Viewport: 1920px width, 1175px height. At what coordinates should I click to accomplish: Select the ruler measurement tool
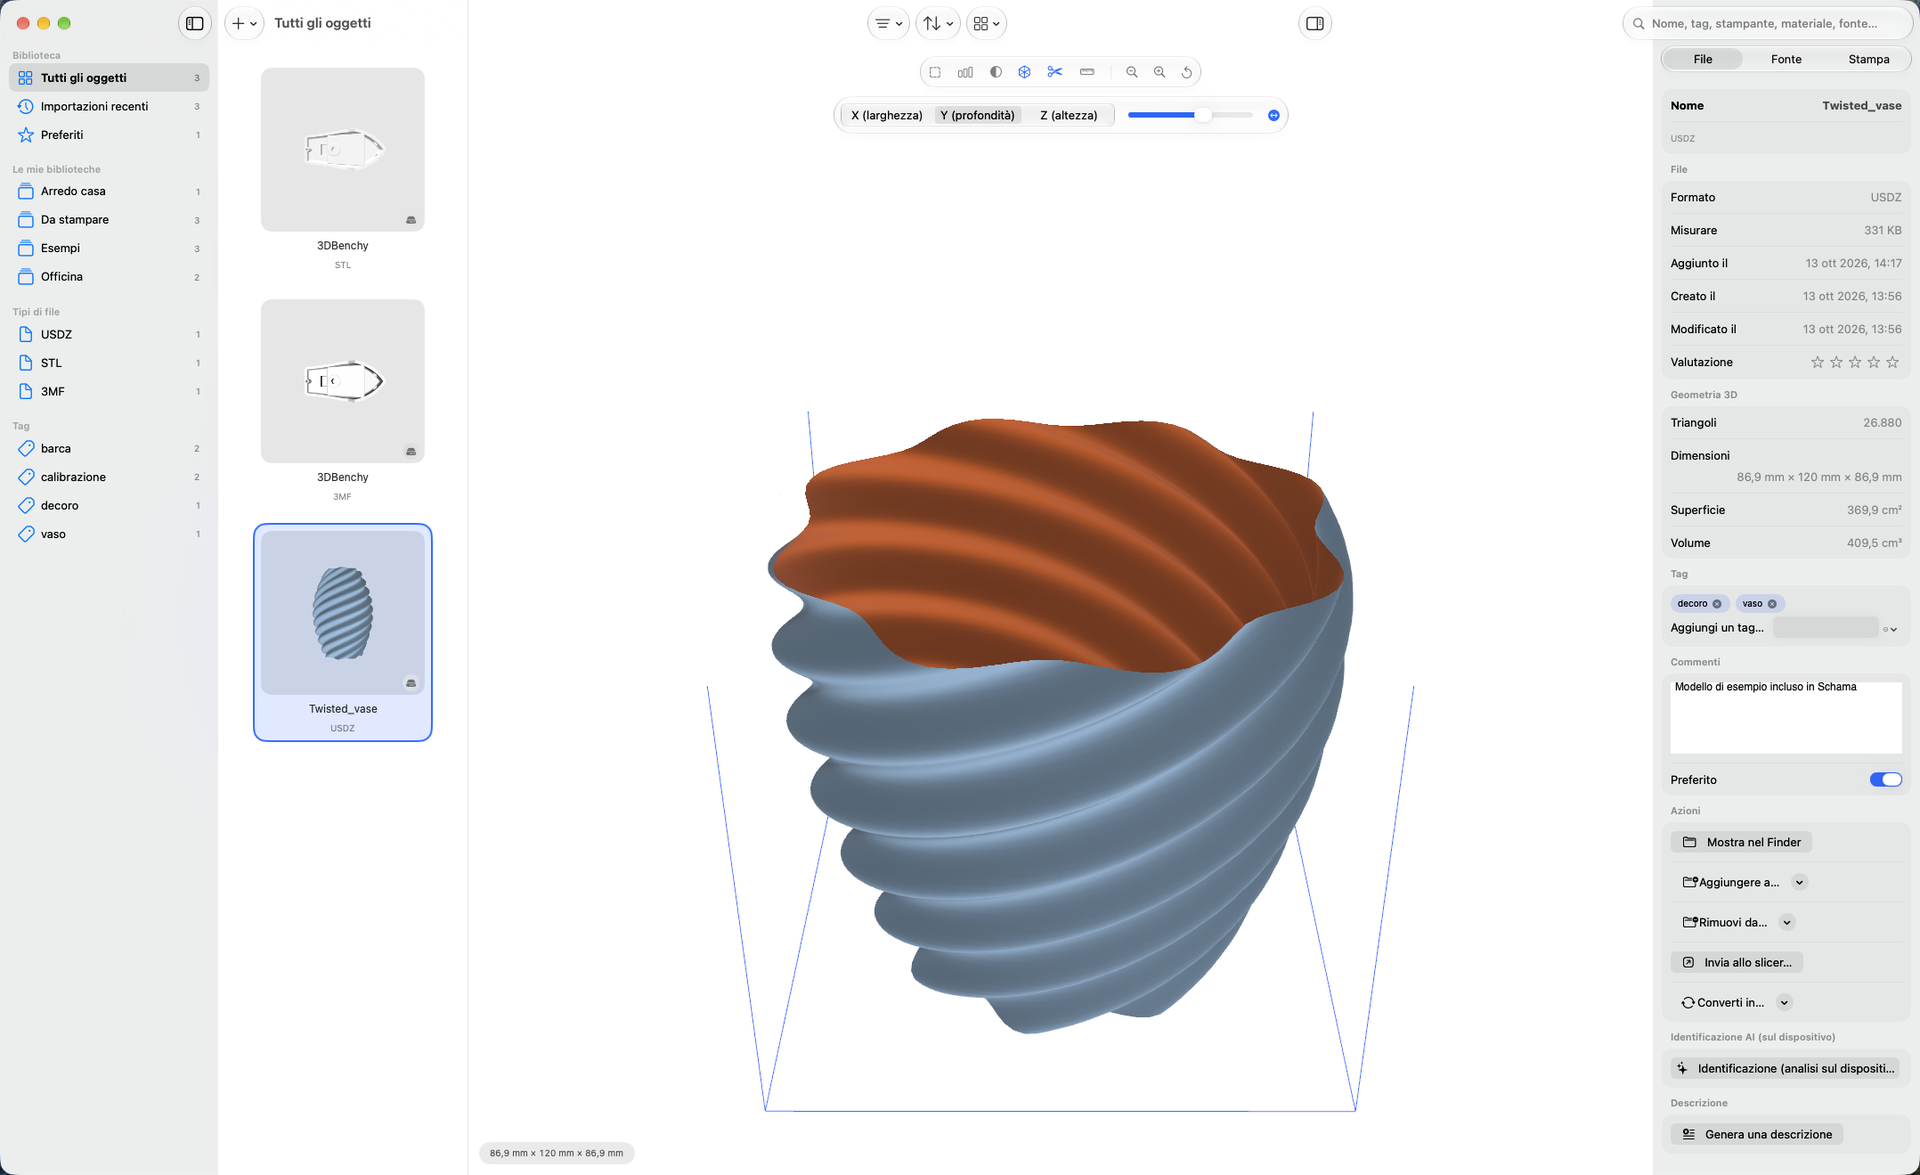tap(1087, 72)
